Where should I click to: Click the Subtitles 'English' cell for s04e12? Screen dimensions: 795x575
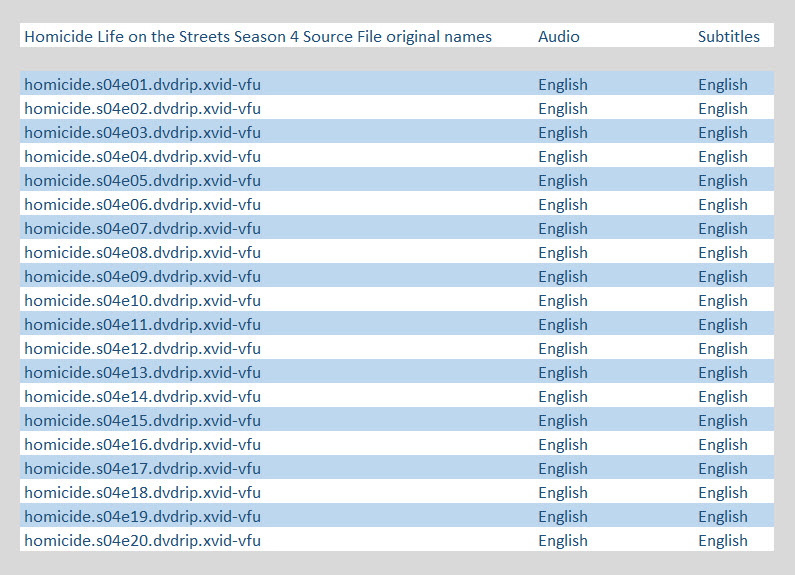[722, 348]
